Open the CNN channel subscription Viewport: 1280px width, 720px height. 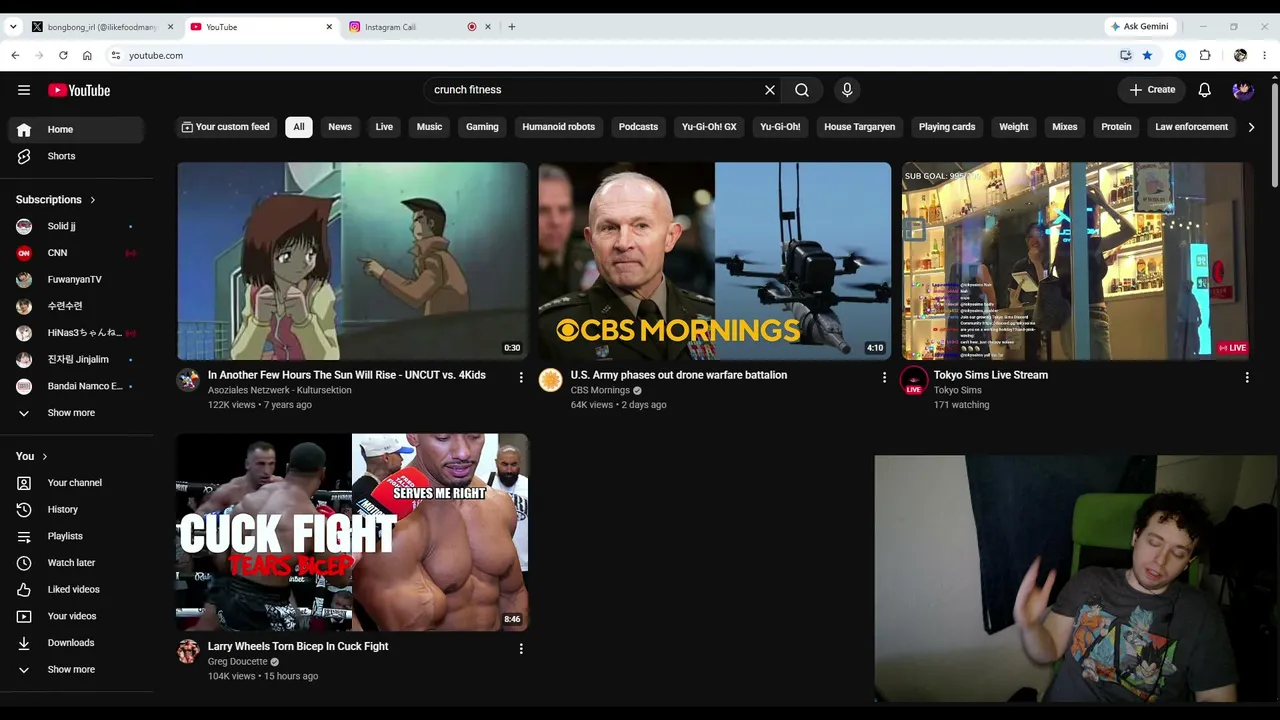tap(76, 253)
